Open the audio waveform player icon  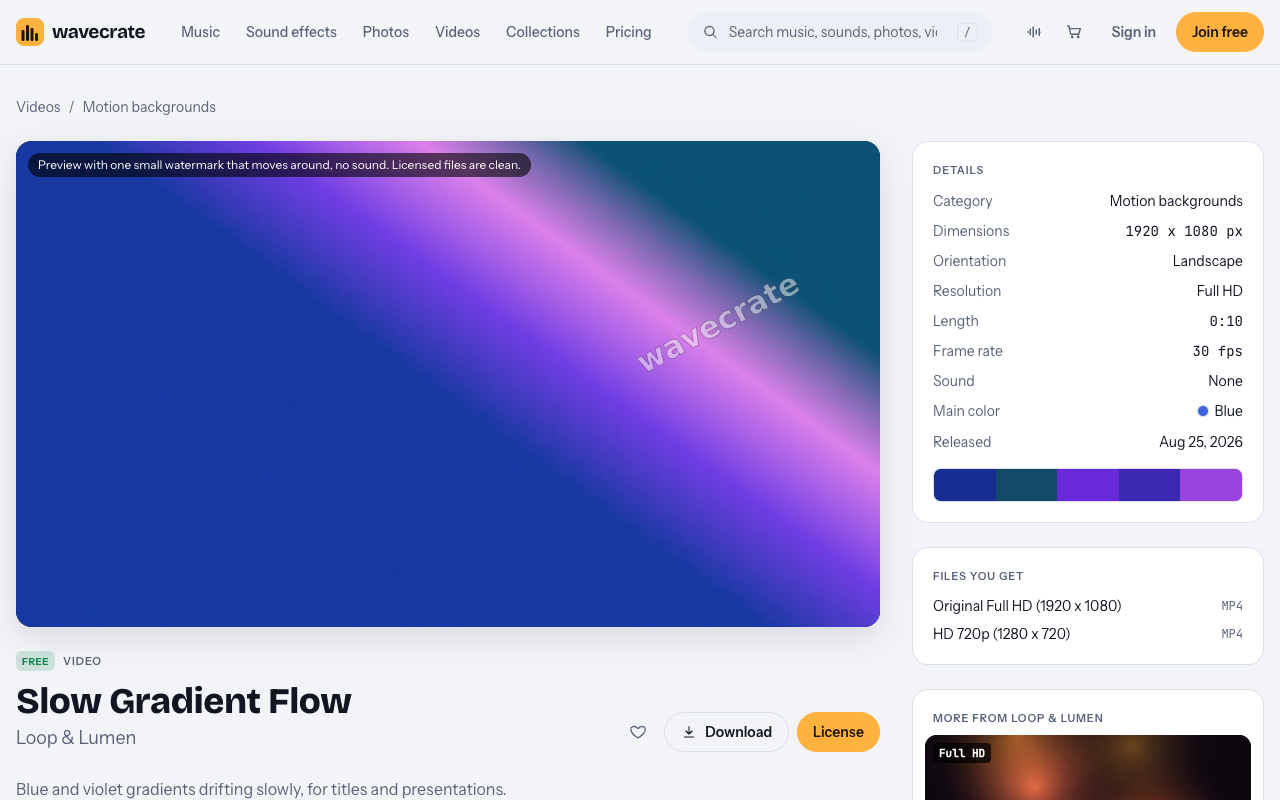point(1034,32)
